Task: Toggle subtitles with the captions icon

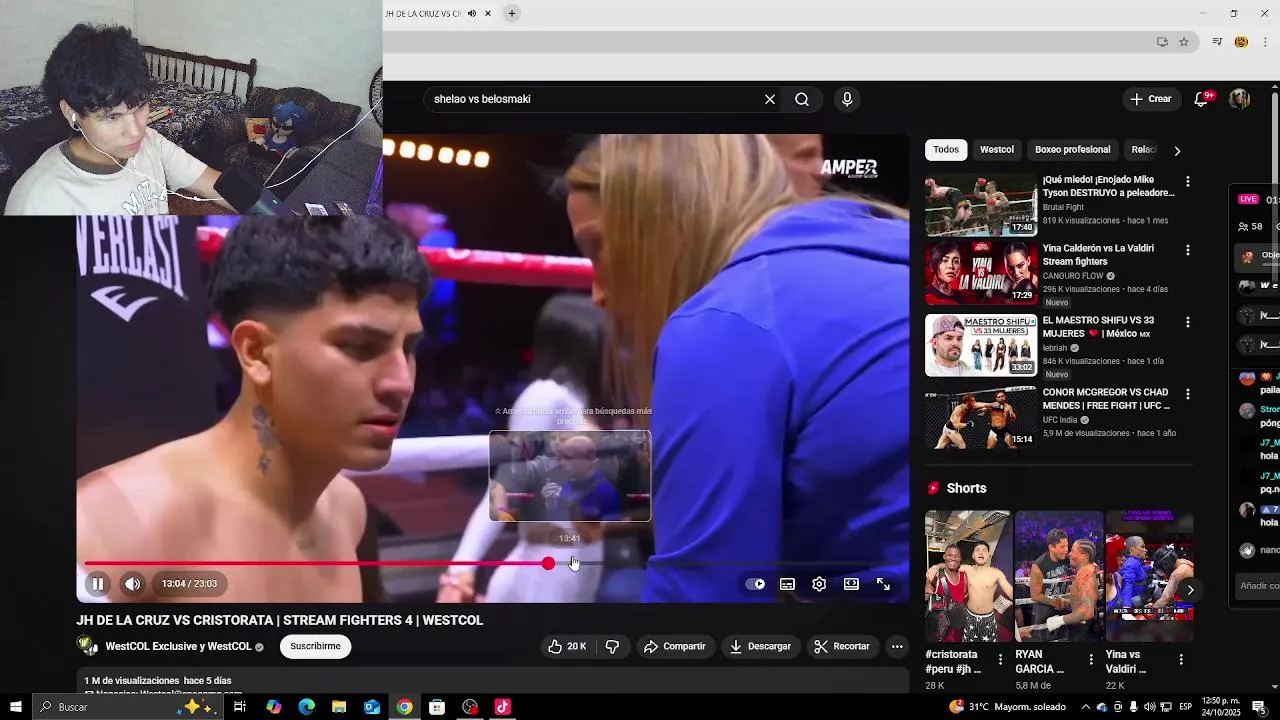Action: click(787, 584)
